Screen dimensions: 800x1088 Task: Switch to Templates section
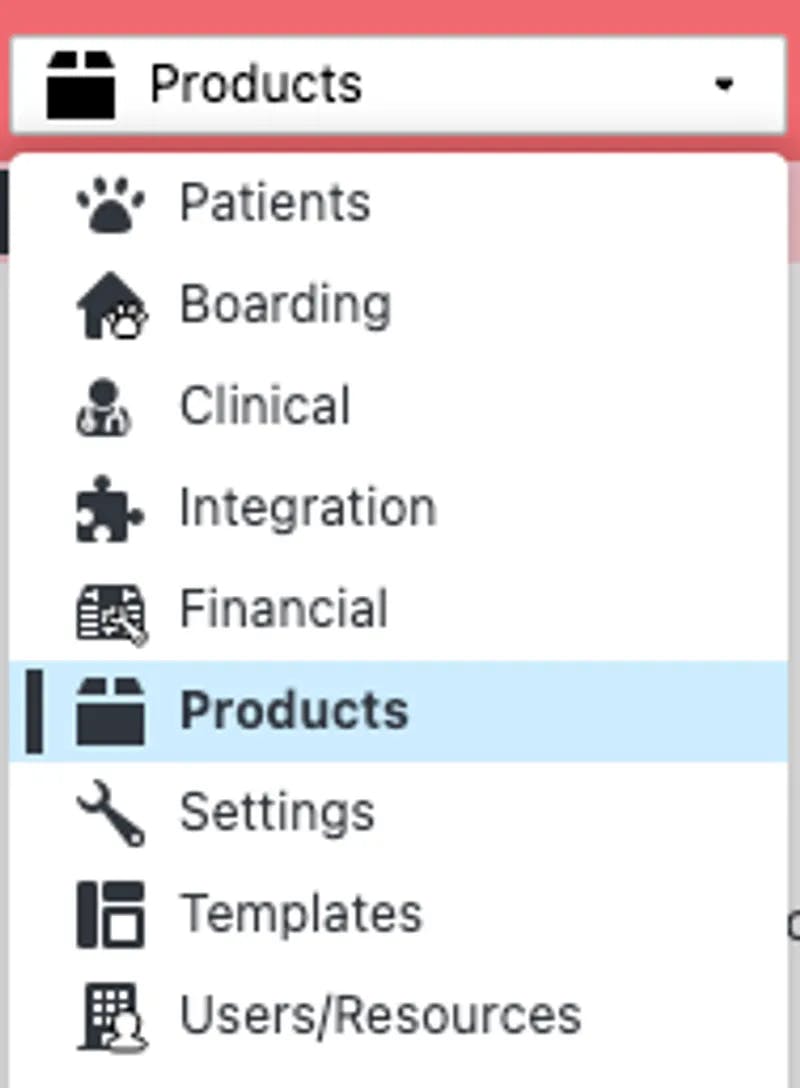(301, 914)
